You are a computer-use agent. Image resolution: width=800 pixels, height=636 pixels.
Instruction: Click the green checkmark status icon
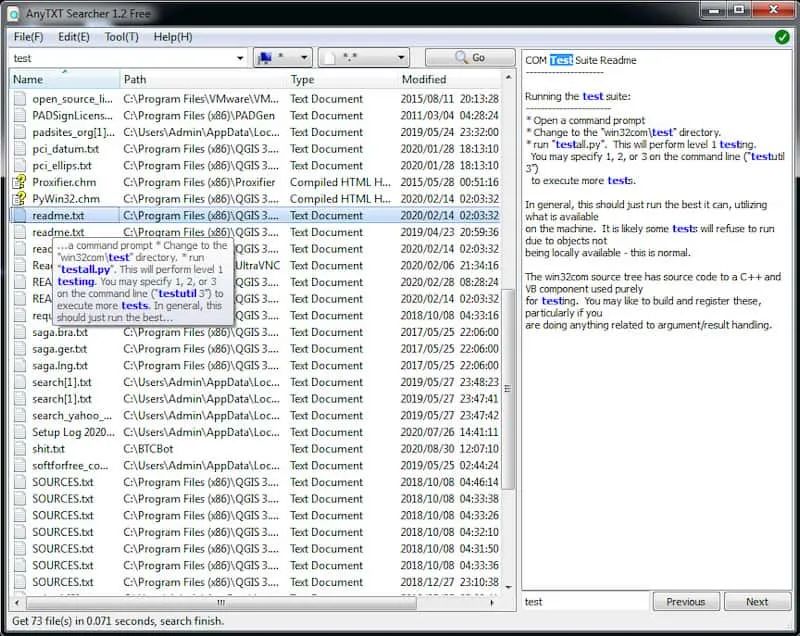[x=781, y=37]
